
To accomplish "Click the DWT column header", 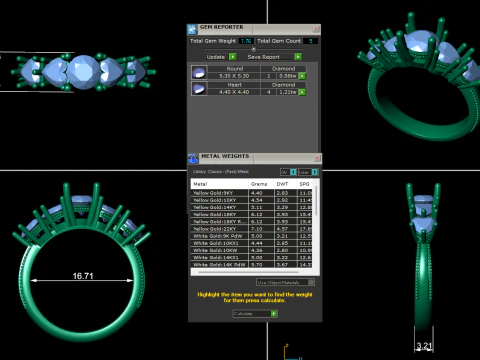I will click(285, 184).
